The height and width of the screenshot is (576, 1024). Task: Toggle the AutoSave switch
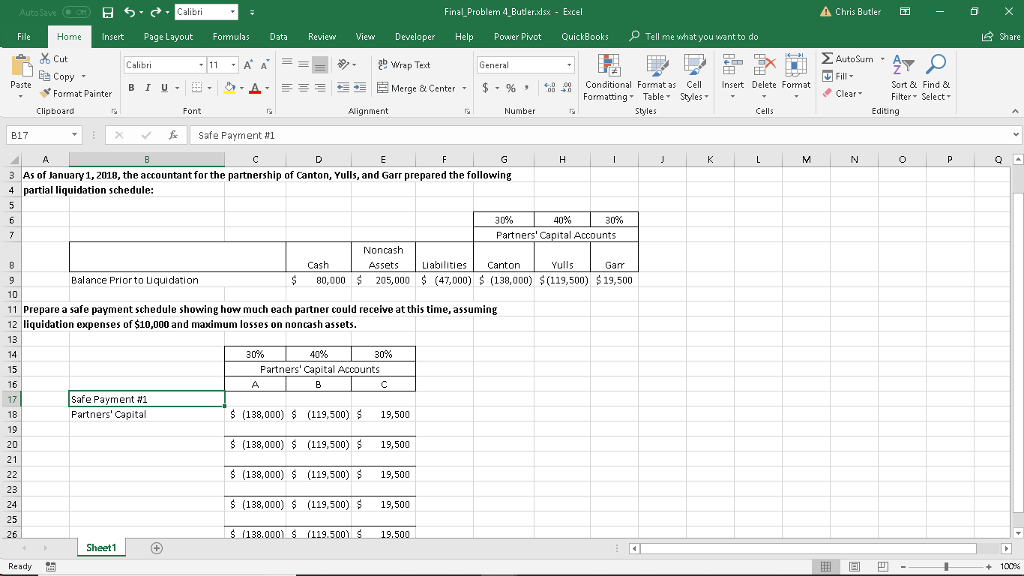tap(76, 12)
